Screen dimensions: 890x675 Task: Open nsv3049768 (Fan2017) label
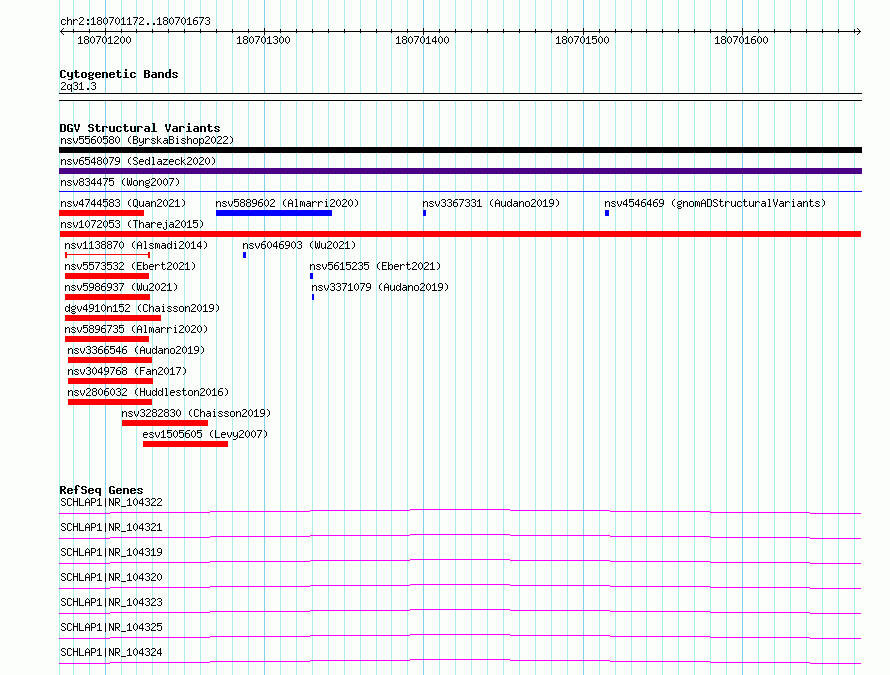(x=127, y=371)
